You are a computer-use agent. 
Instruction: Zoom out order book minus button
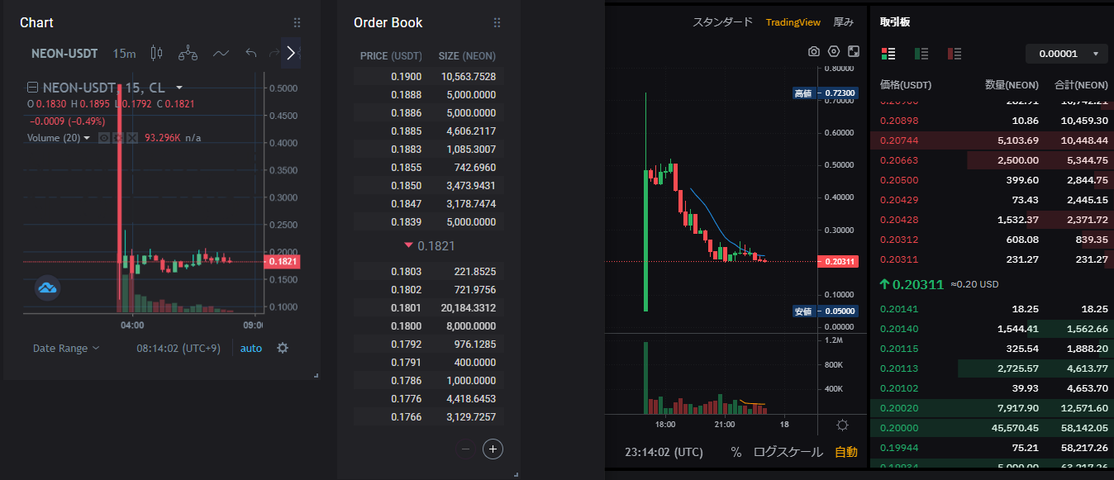click(465, 449)
